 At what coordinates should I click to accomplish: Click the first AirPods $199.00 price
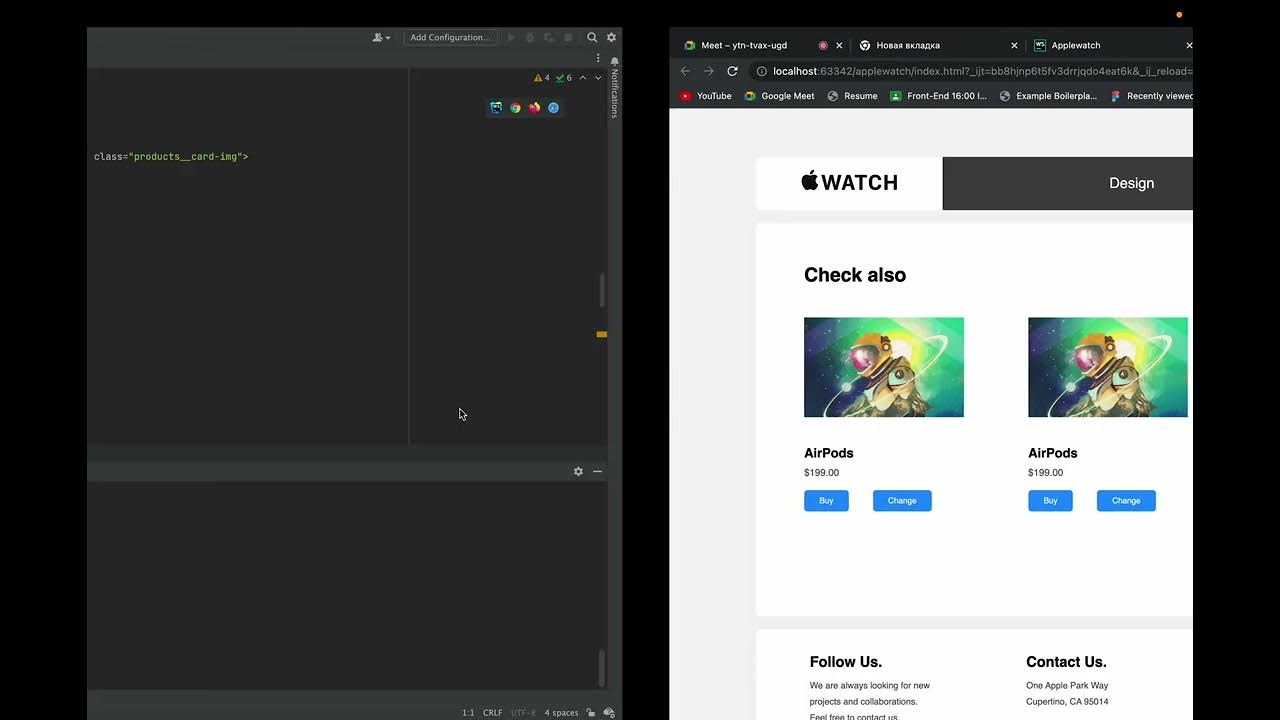[x=821, y=473]
